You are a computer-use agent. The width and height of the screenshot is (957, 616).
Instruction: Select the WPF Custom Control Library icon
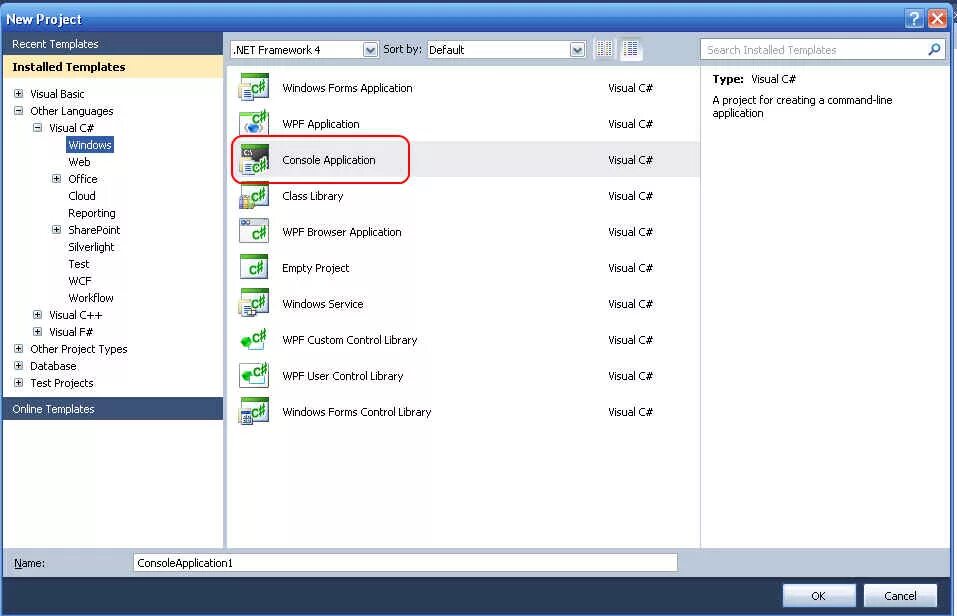tap(253, 340)
